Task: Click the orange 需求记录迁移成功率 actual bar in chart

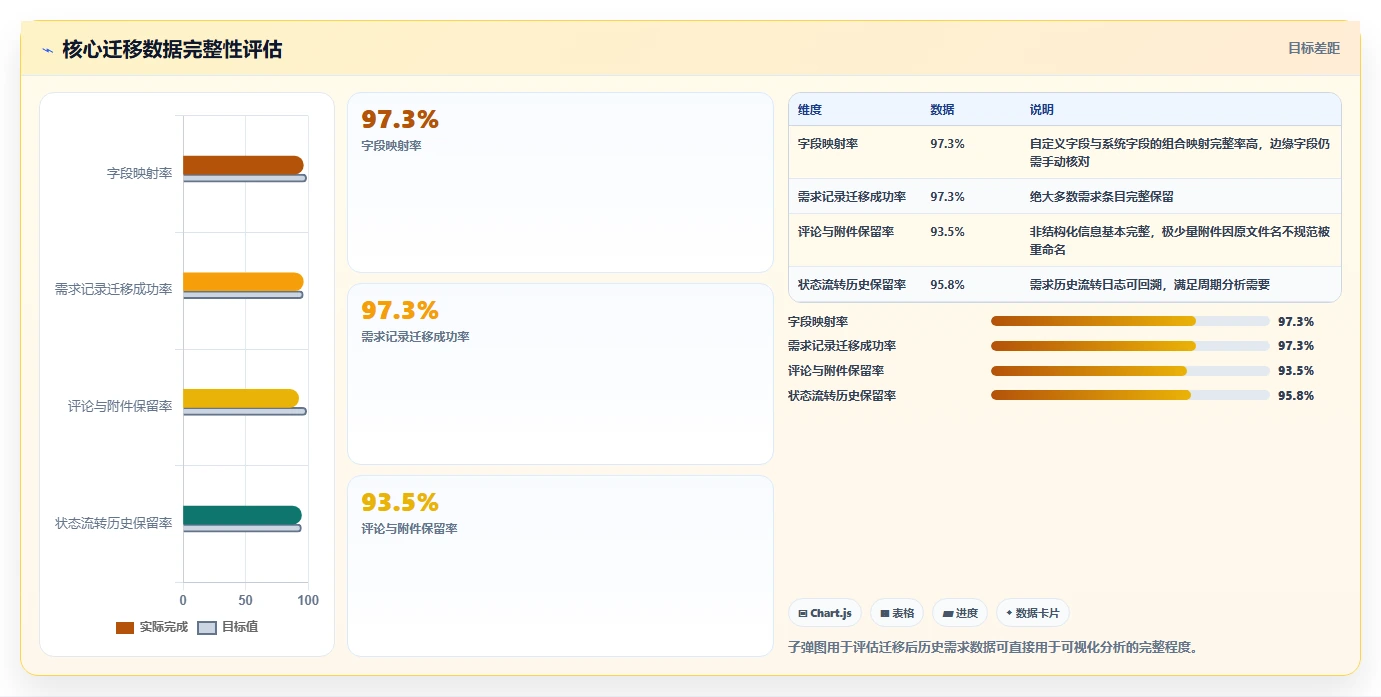Action: [243, 282]
